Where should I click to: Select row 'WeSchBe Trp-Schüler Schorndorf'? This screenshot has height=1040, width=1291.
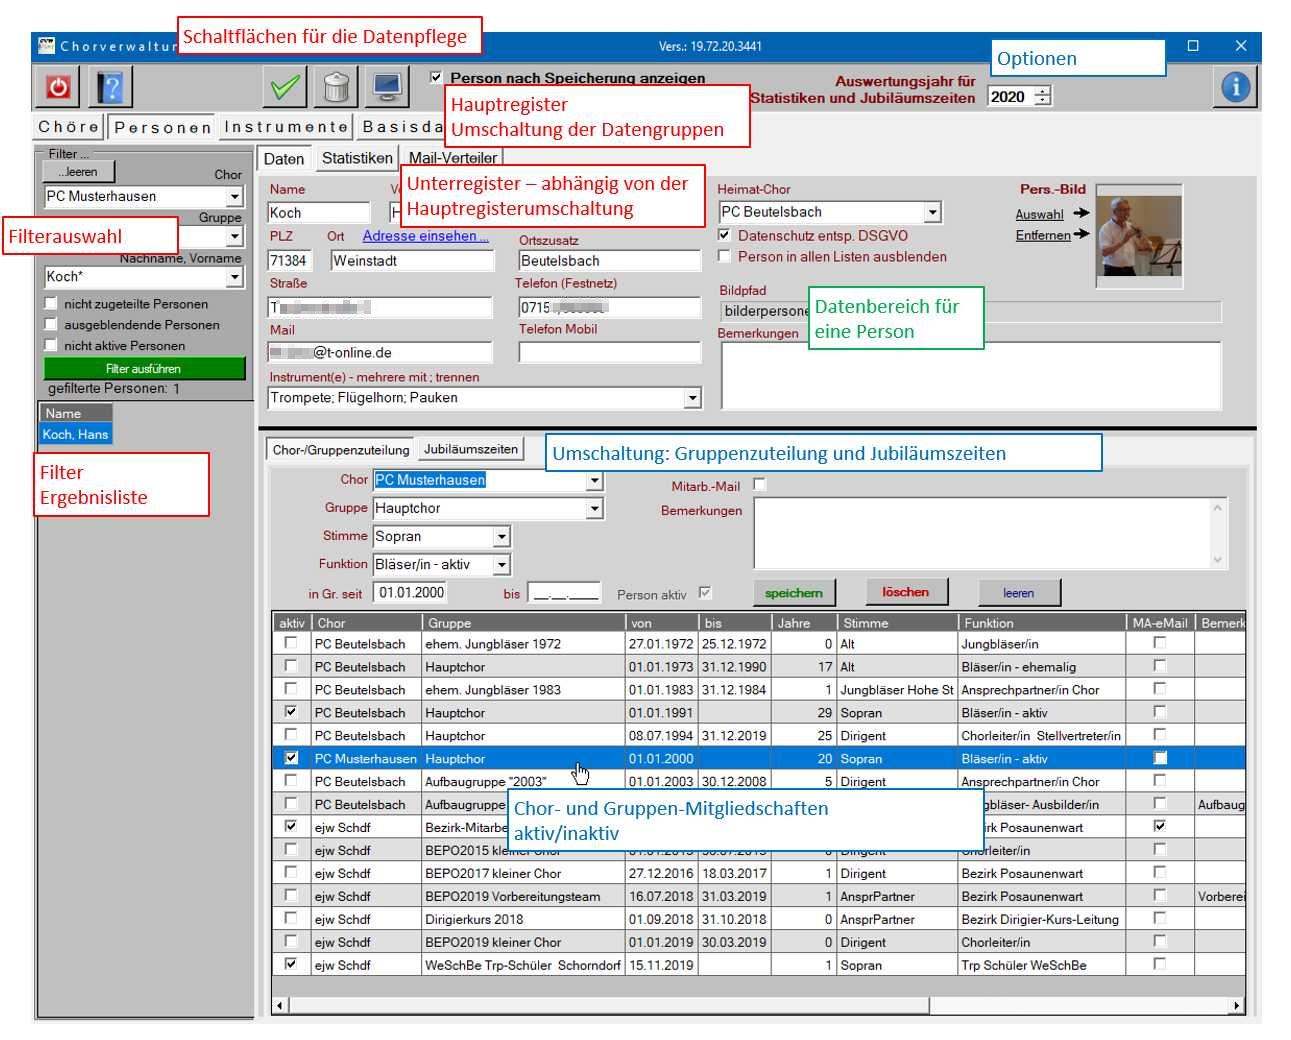(x=759, y=965)
